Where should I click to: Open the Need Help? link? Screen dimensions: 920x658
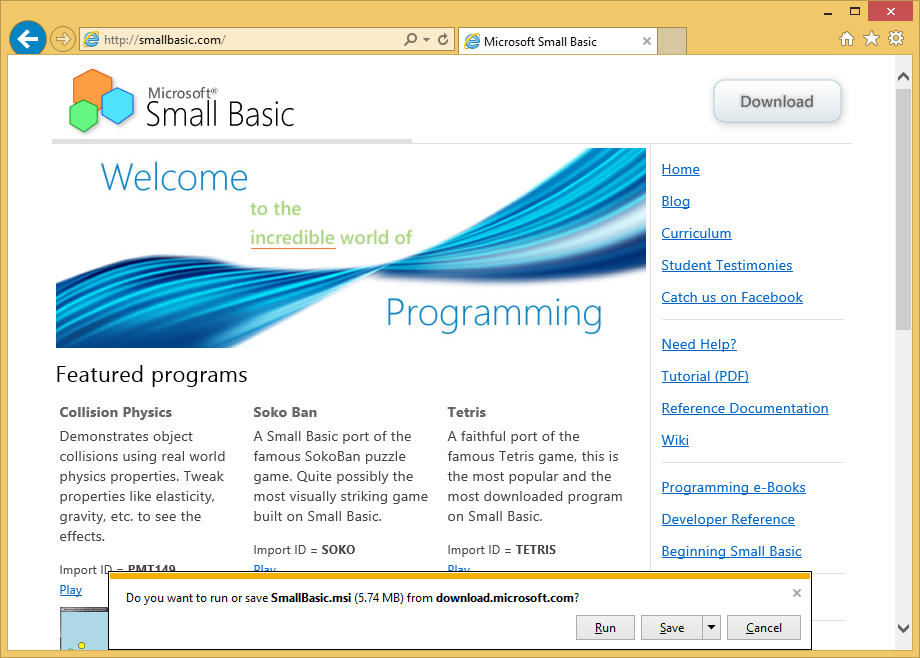[x=699, y=345]
